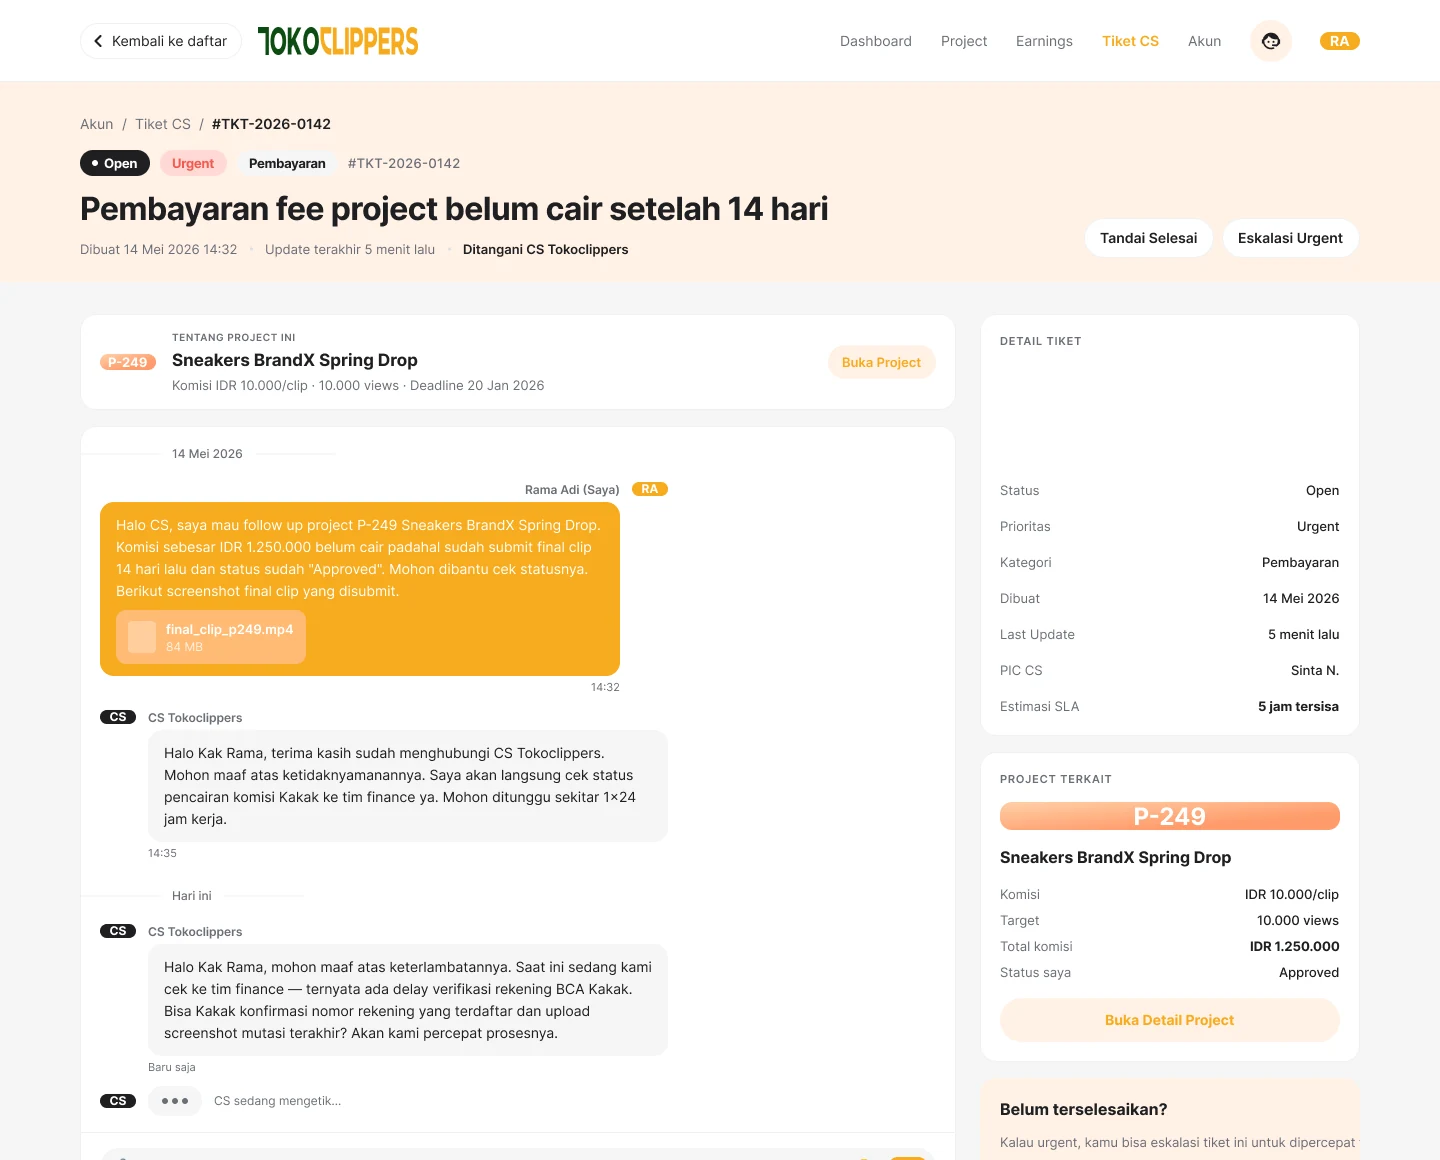Click the CS avatar on the Hari ini reply
Screen dimensions: 1440x1160
tap(118, 931)
